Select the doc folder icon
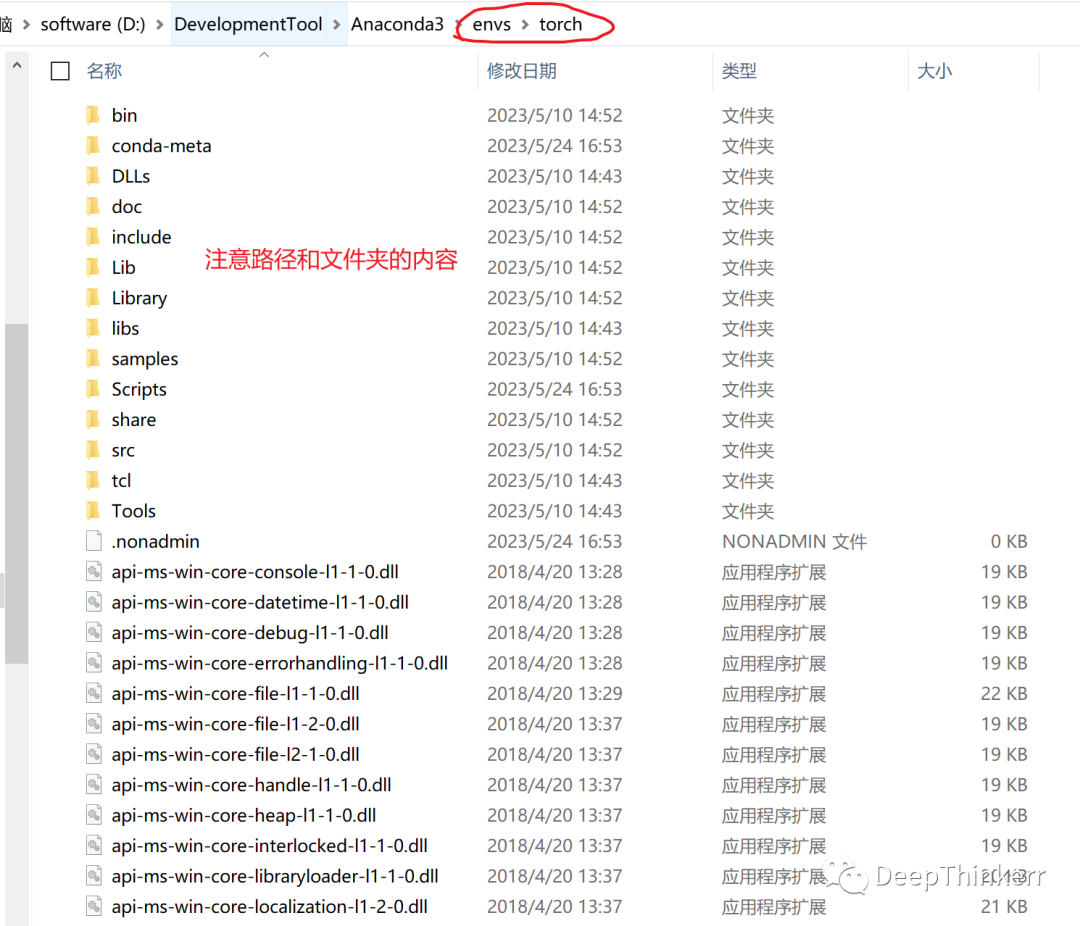 point(94,206)
